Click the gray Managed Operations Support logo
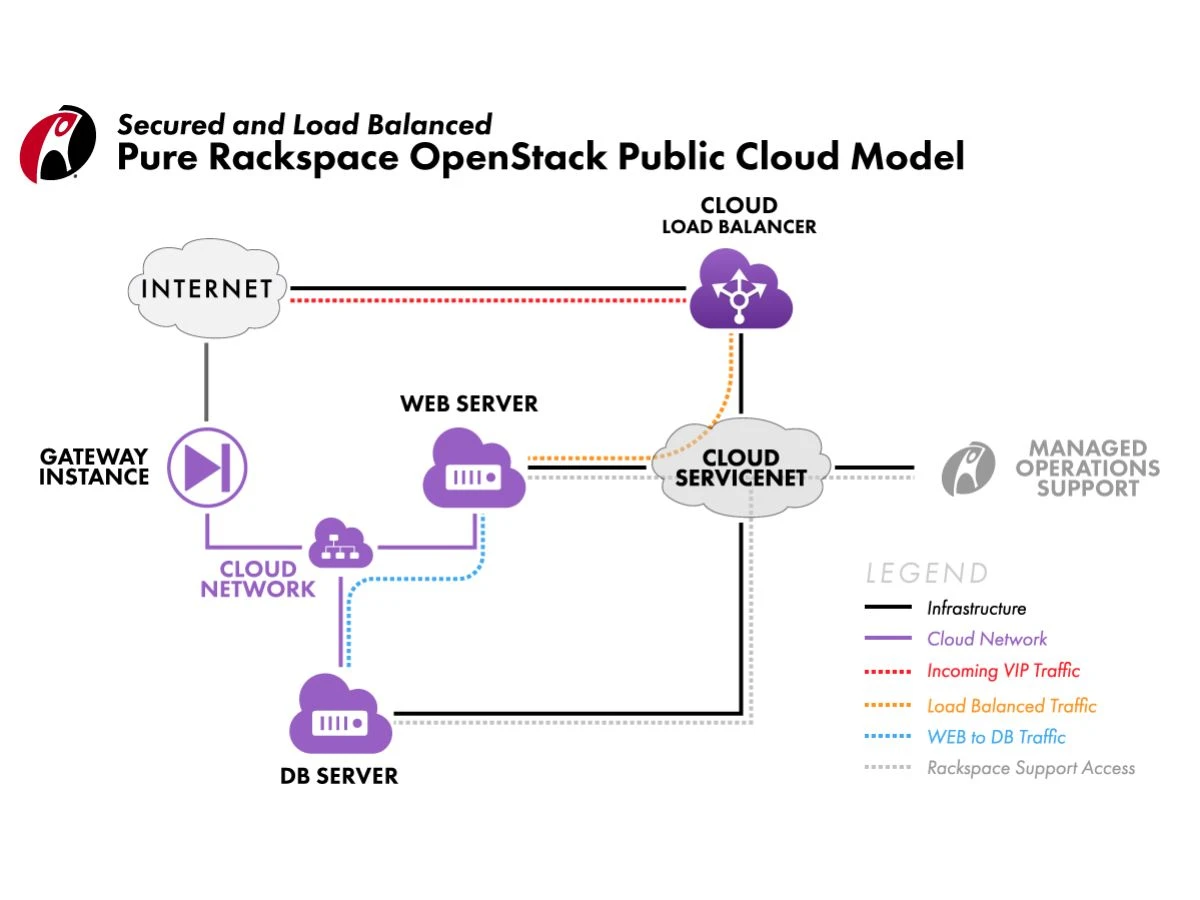Image resolution: width=1200 pixels, height=900 pixels. (968, 468)
